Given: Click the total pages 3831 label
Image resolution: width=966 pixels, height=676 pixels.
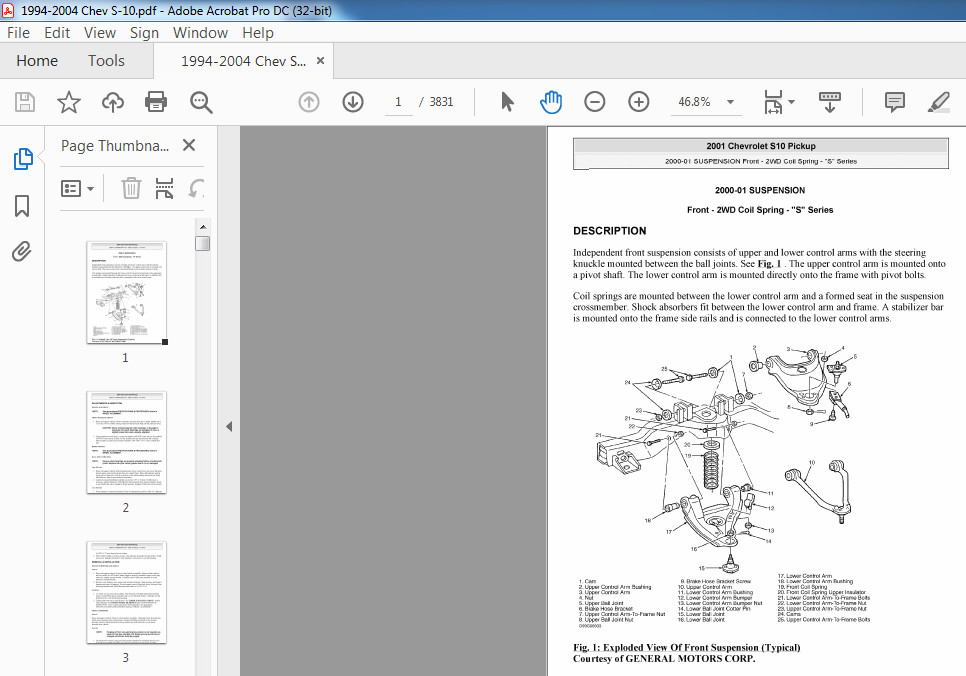Looking at the screenshot, I should (x=441, y=102).
